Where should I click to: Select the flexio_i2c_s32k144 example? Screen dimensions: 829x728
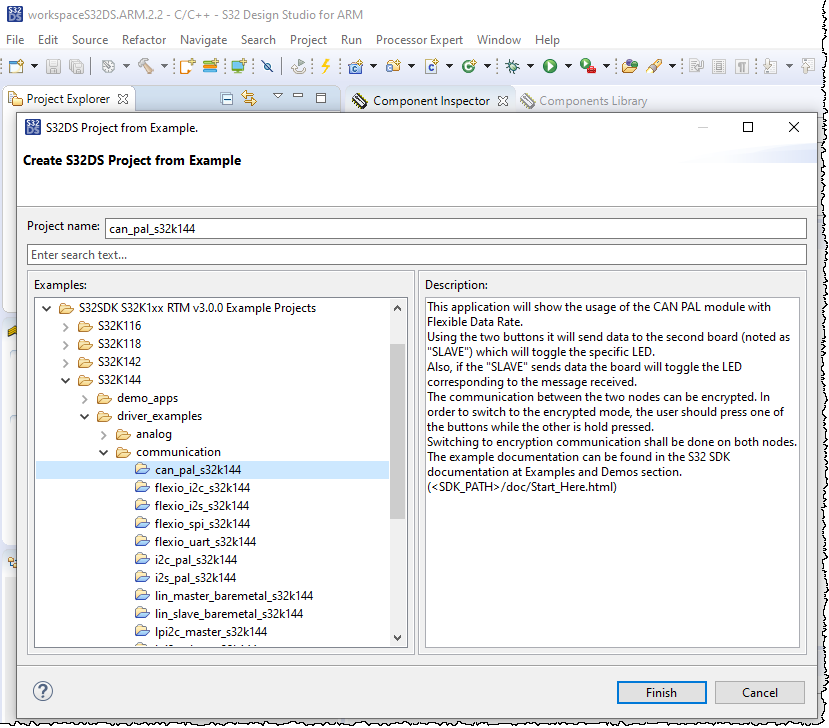click(x=202, y=487)
